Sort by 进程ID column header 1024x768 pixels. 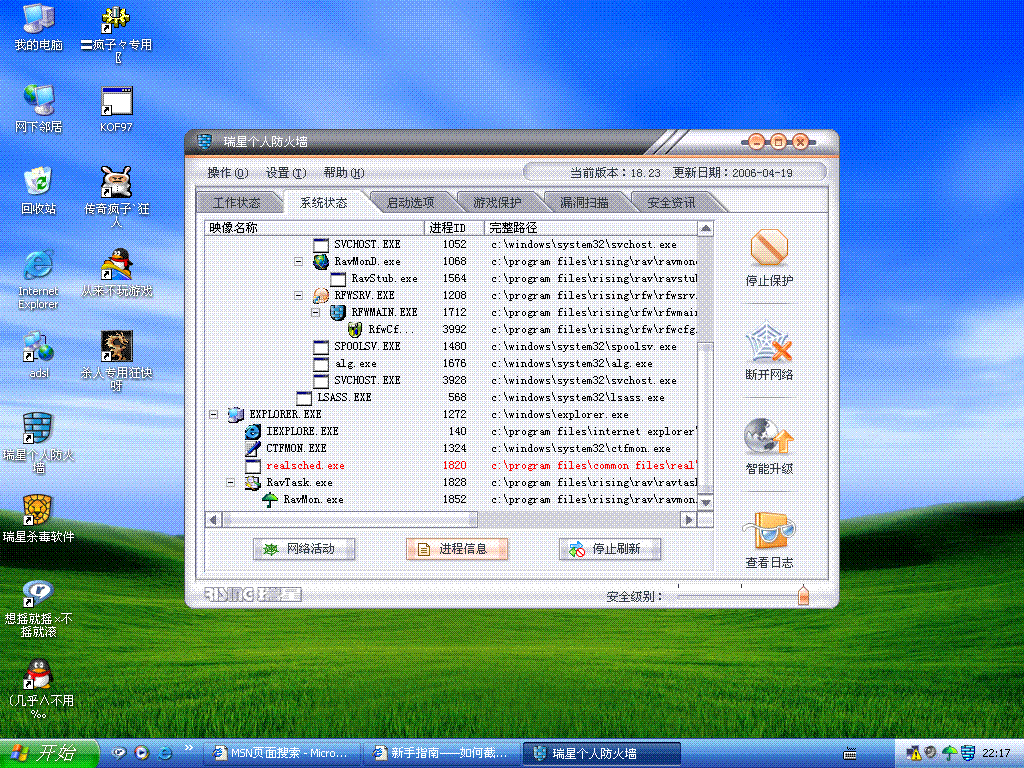(454, 228)
